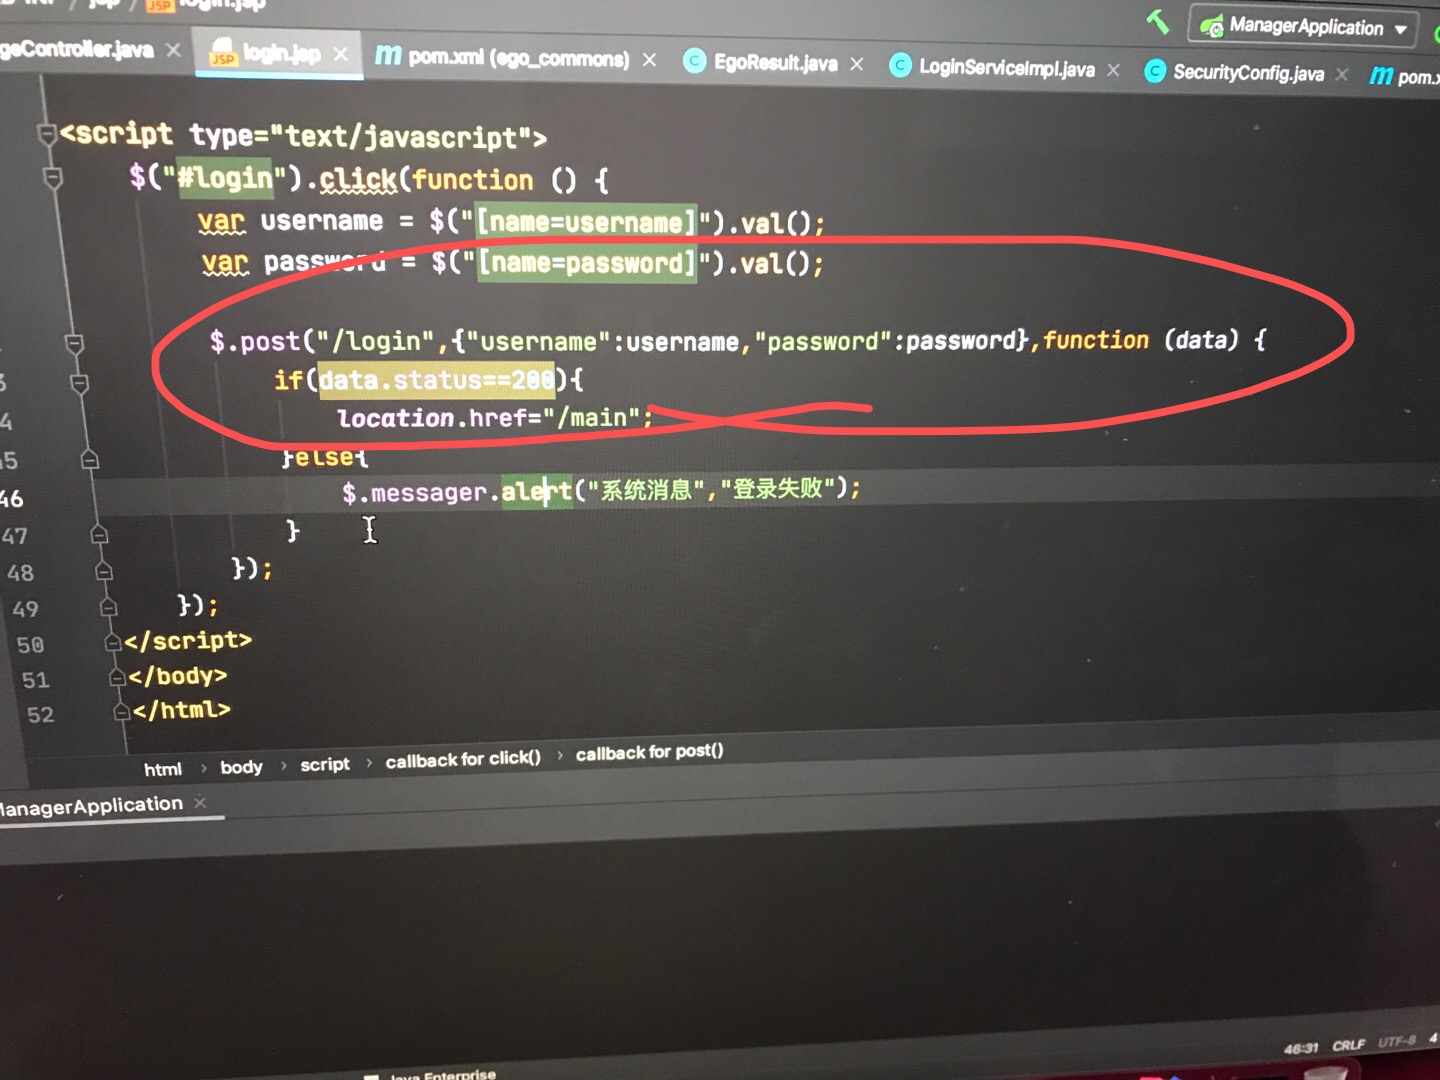The image size is (1440, 1080).
Task: Click the fold marker beside closing html tag
Action: [x=122, y=712]
